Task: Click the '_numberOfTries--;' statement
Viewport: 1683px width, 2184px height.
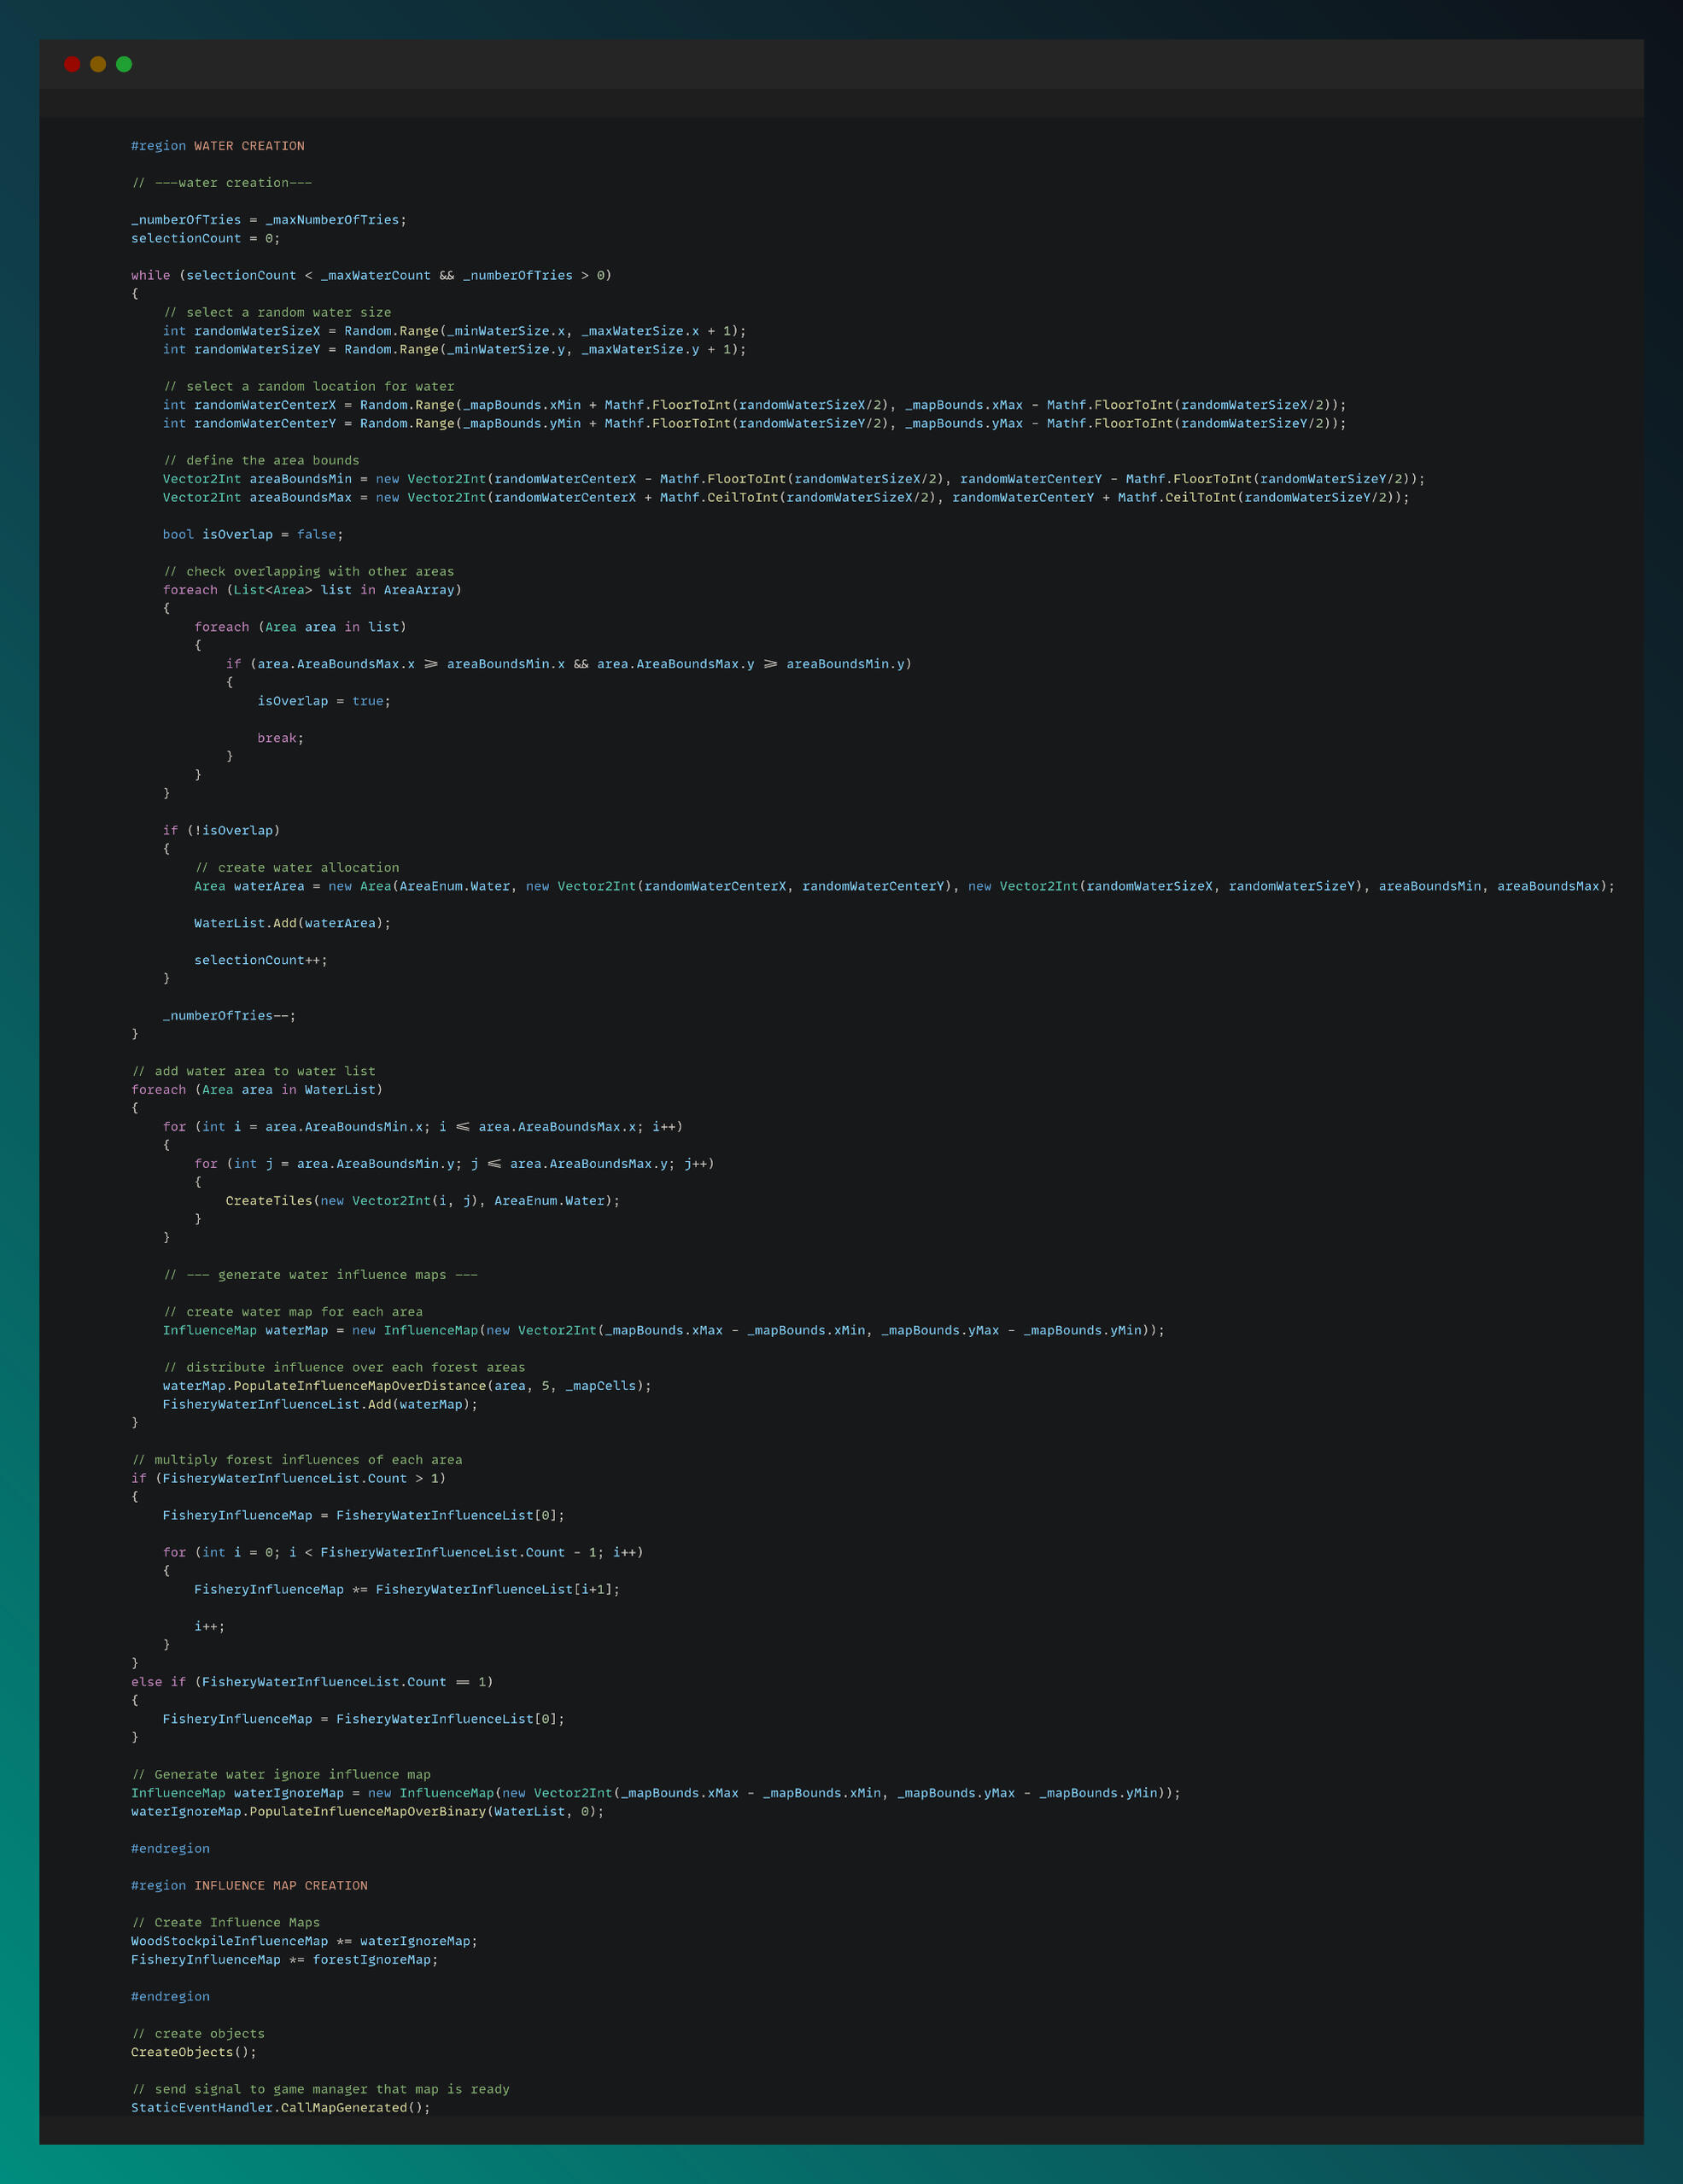Action: 229,1015
